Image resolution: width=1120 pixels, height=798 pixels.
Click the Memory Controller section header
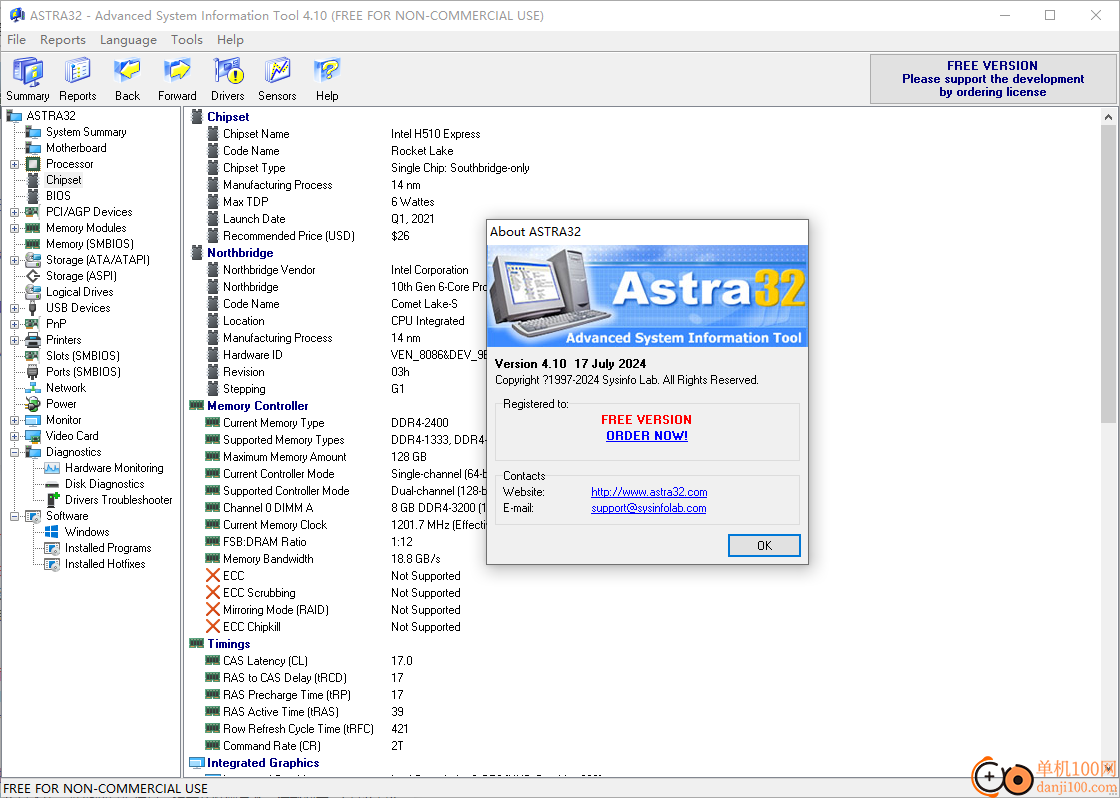[x=258, y=406]
